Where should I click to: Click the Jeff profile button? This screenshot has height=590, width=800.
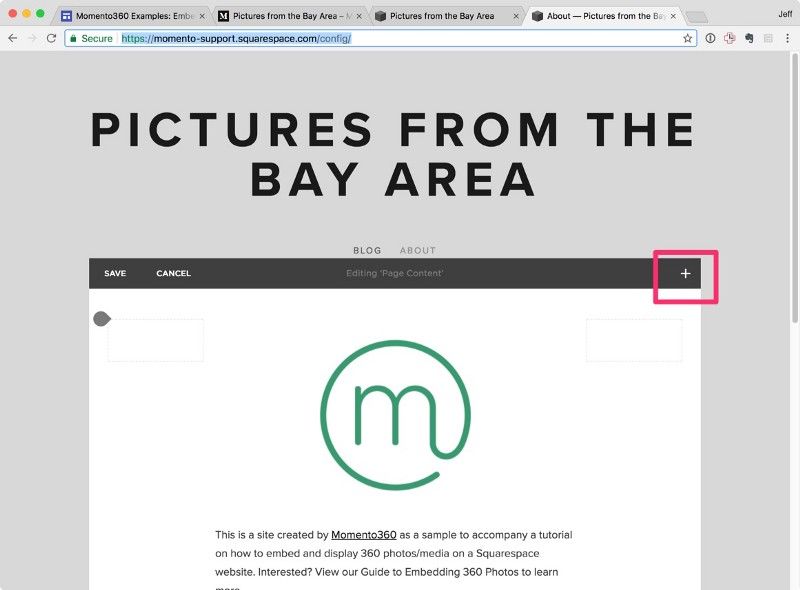785,14
